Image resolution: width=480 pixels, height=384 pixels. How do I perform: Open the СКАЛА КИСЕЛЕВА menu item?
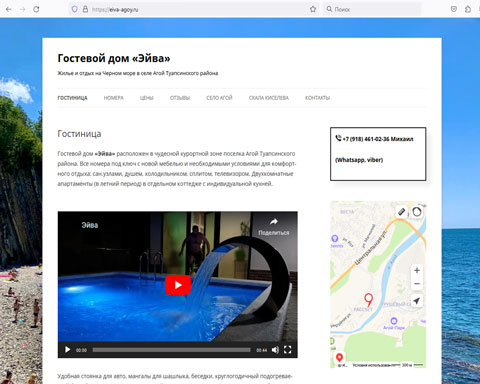coord(269,98)
